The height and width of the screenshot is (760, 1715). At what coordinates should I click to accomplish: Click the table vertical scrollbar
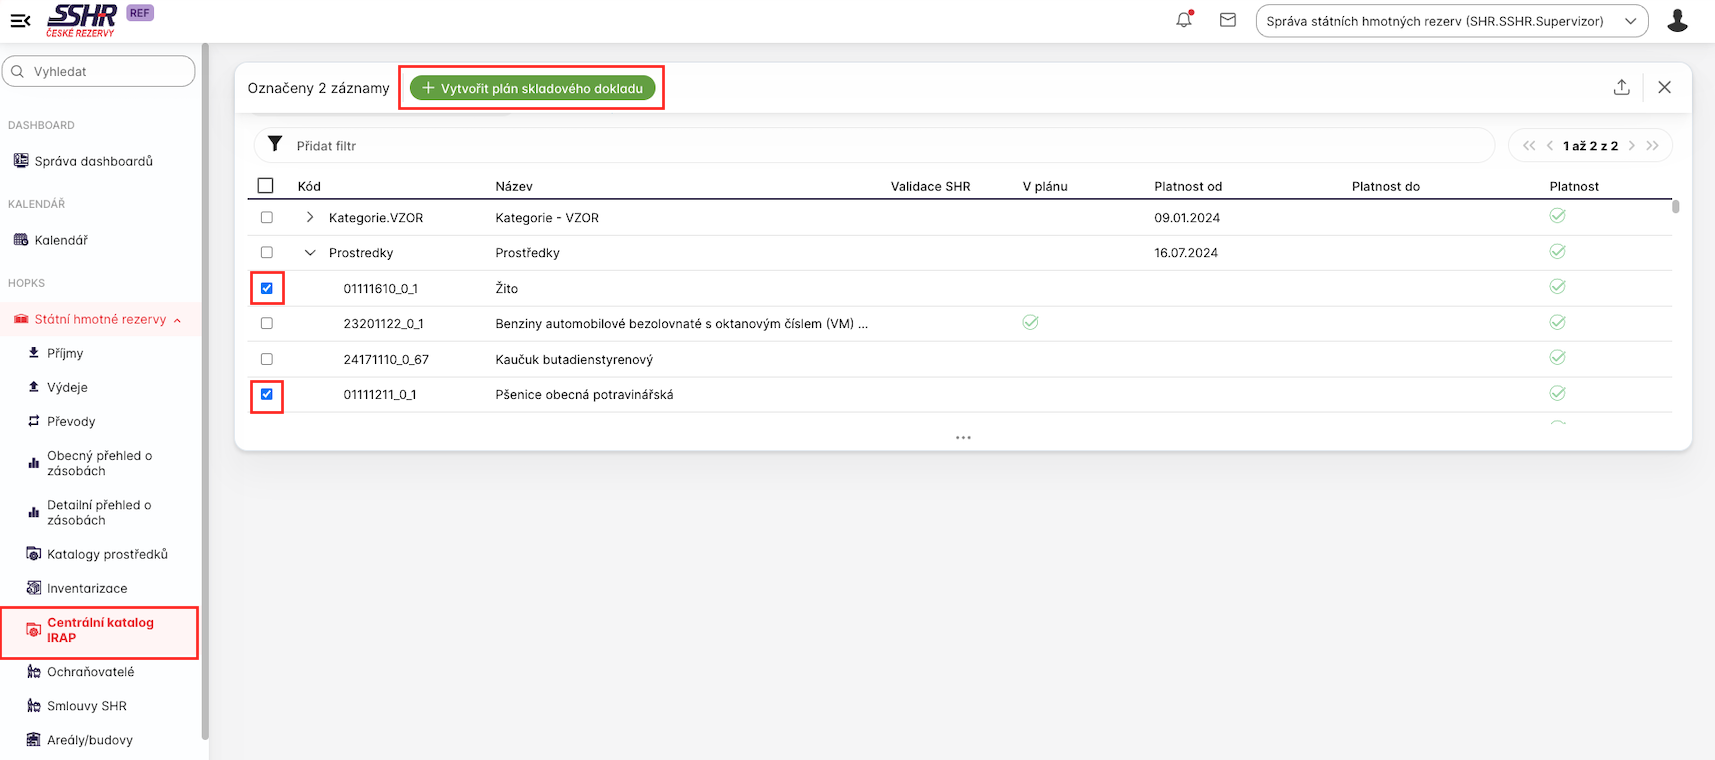tap(1675, 207)
